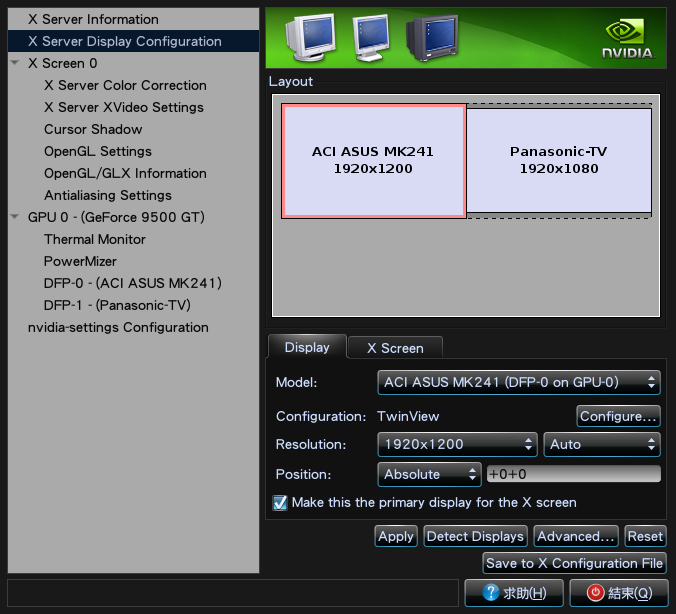Click the white CRT monitor banner icon
The image size is (676, 614).
(310, 38)
